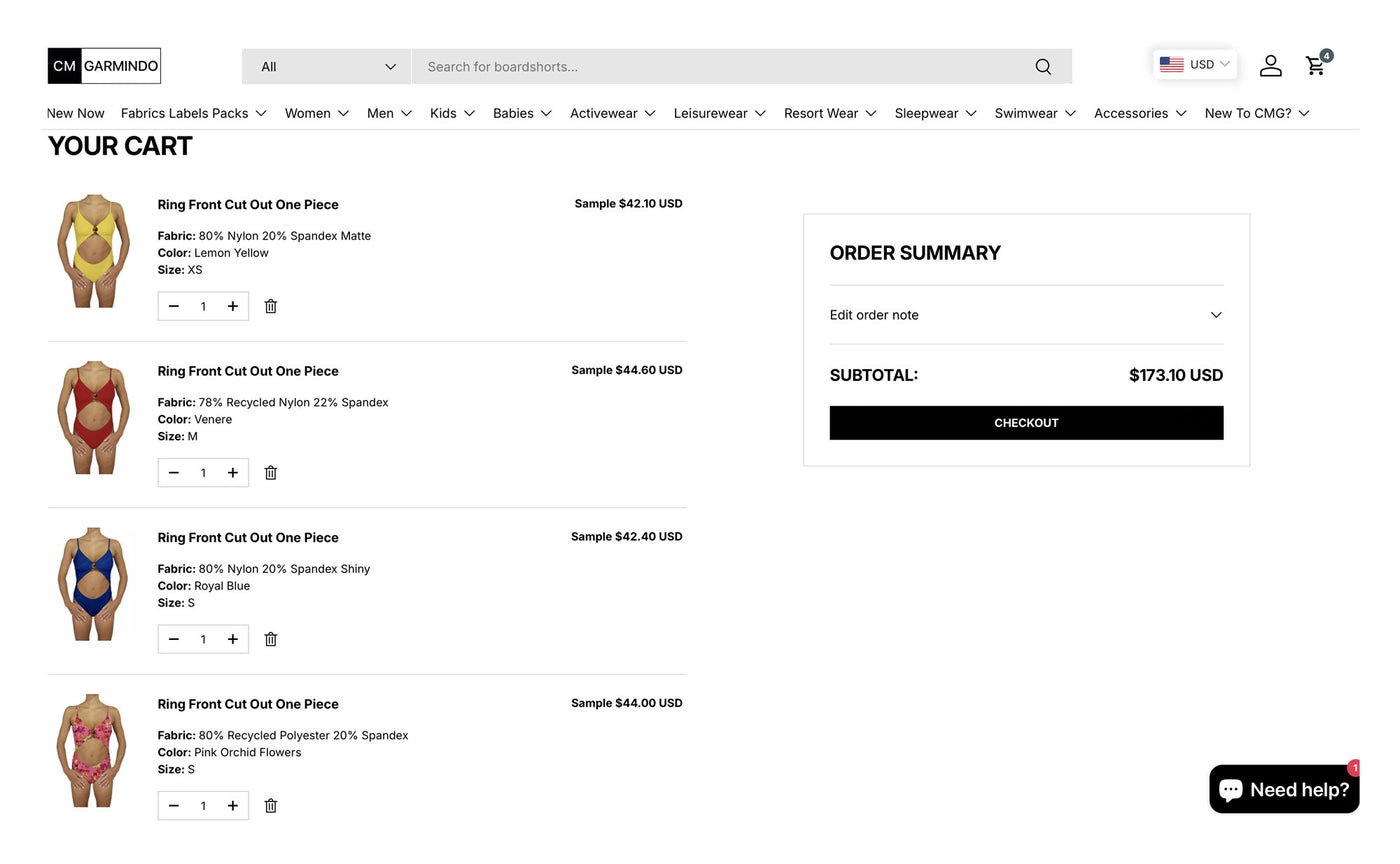1400x864 pixels.
Task: Expand the Edit order note section
Action: click(1026, 315)
